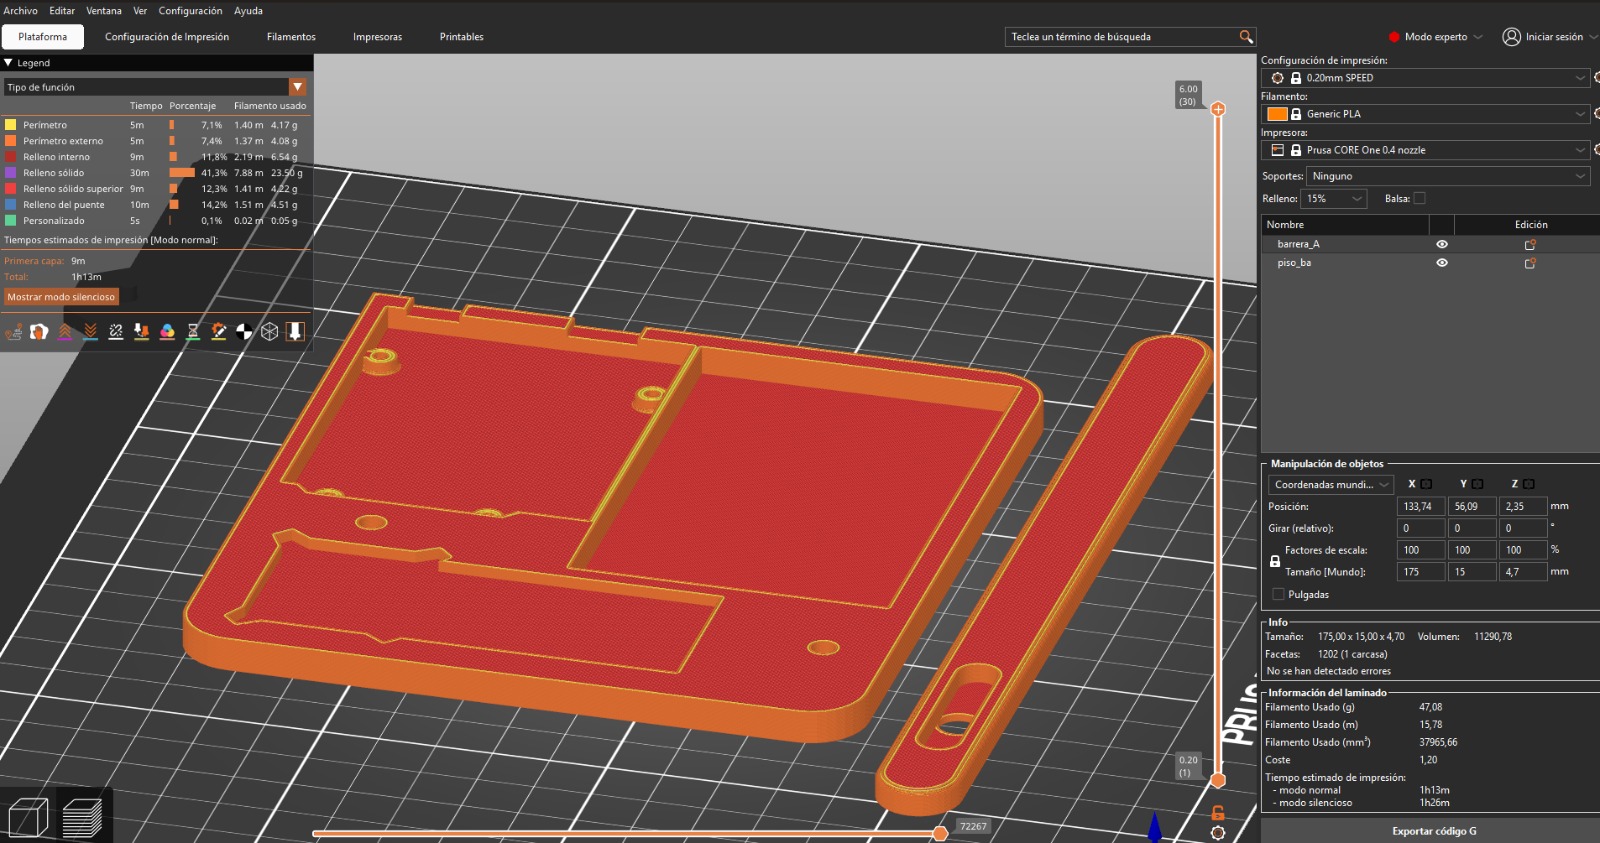Click the X axis mirror icon
This screenshot has width=1600, height=843.
pyautogui.click(x=1426, y=484)
